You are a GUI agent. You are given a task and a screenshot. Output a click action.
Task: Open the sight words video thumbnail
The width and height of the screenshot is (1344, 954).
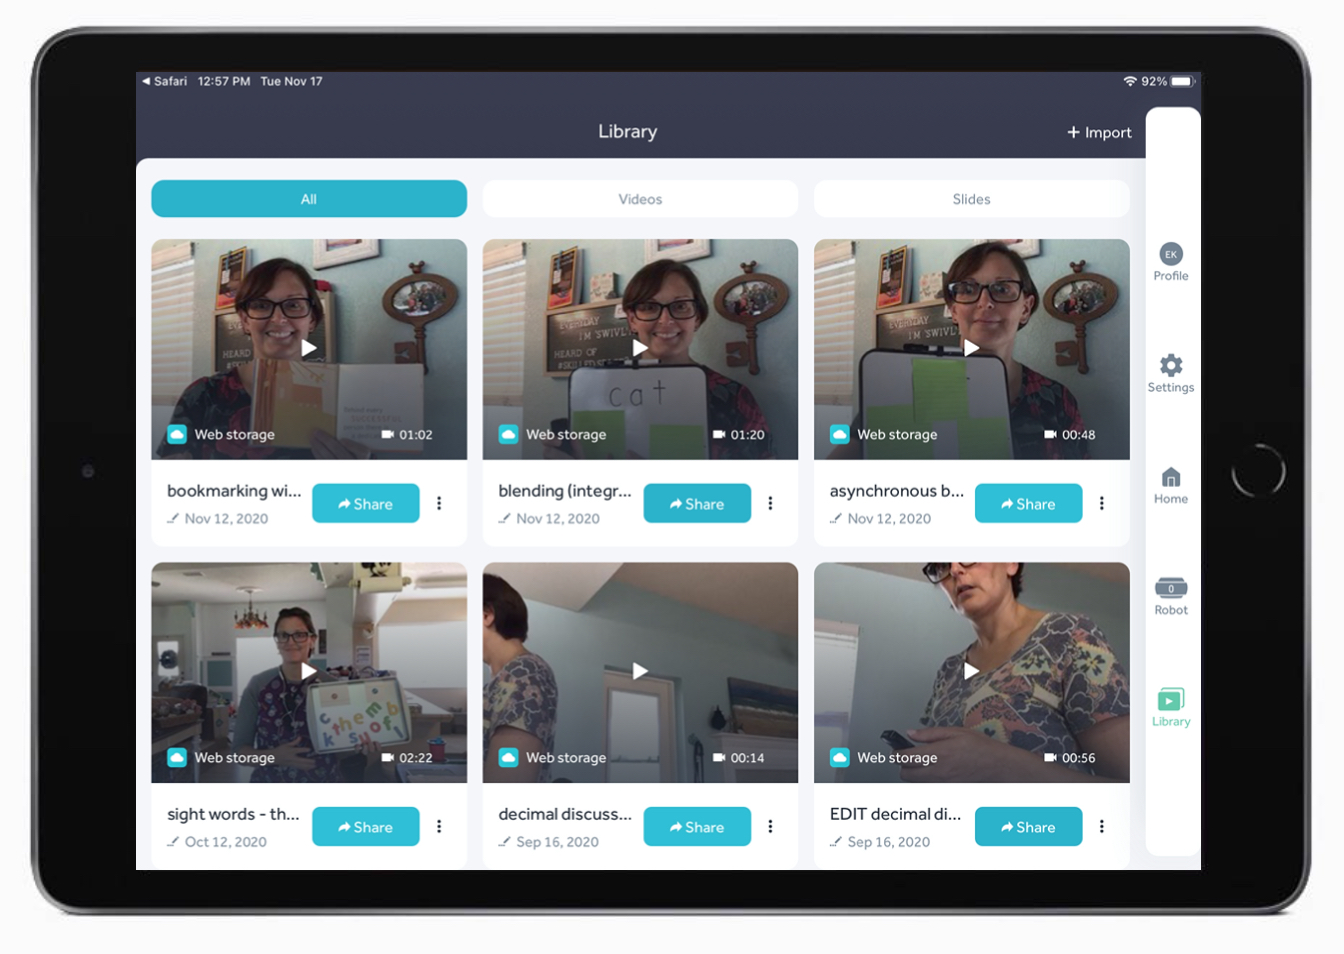click(309, 671)
